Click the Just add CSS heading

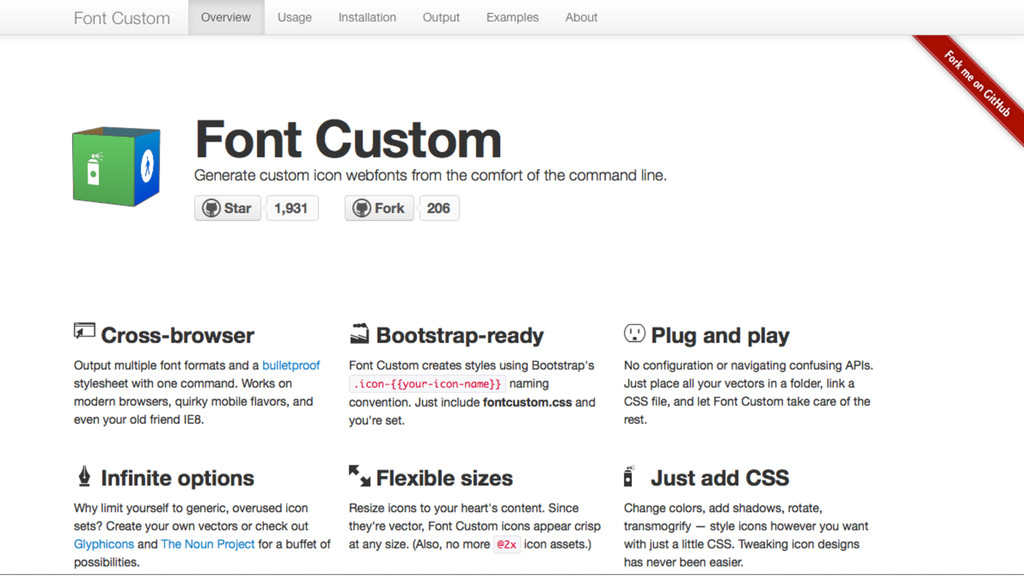pos(720,478)
